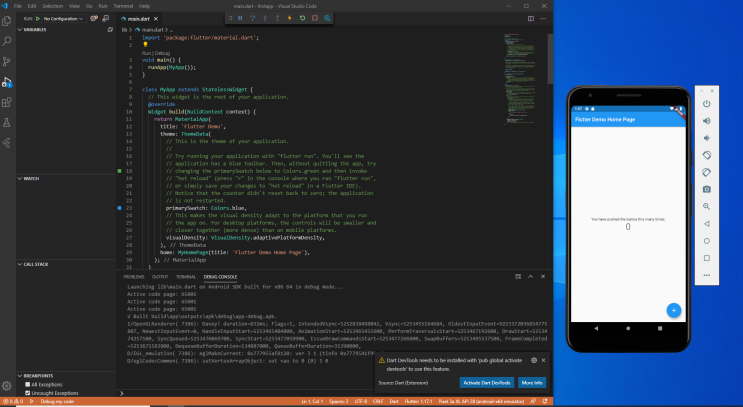Click Step Over in the debug toolbar
This screenshot has width=743, height=407.
point(253,18)
